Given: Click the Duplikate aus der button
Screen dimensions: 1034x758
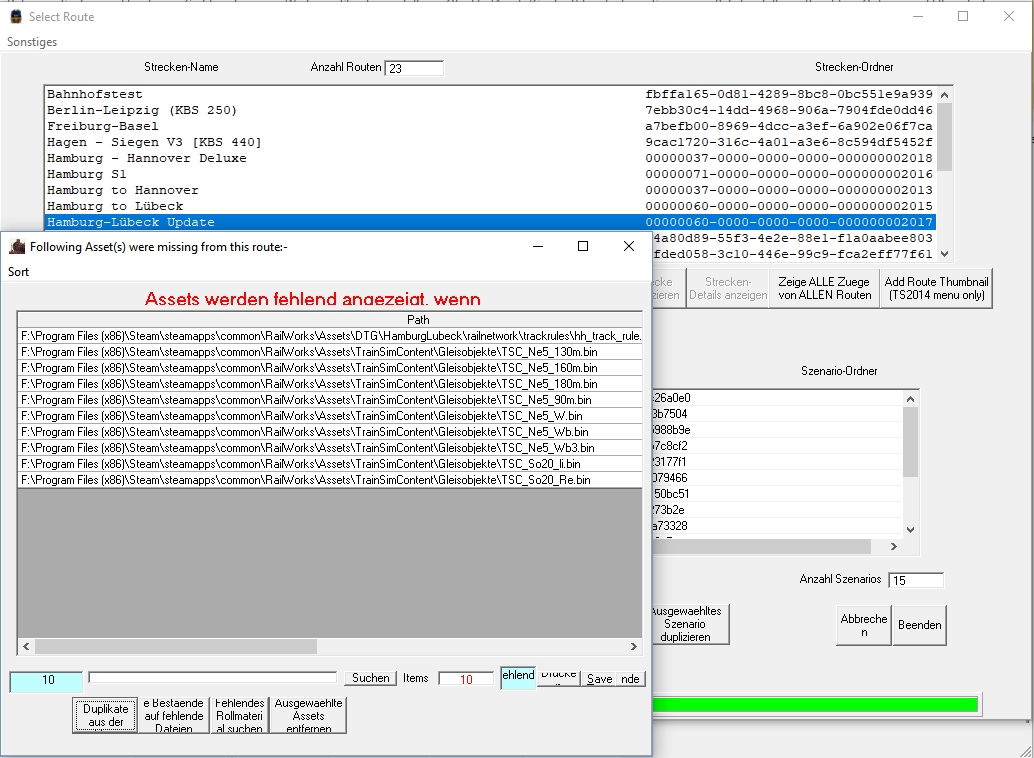Looking at the screenshot, I should 105,716.
